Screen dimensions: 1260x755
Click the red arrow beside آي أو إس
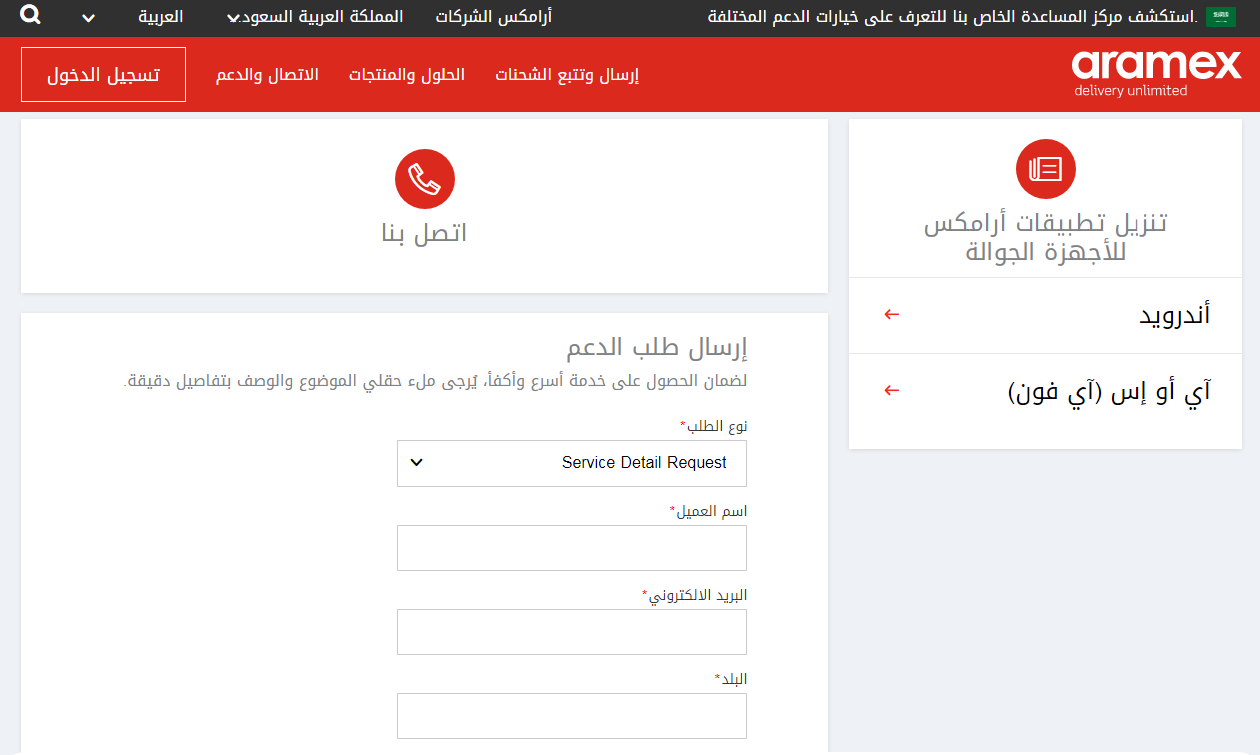pos(892,390)
